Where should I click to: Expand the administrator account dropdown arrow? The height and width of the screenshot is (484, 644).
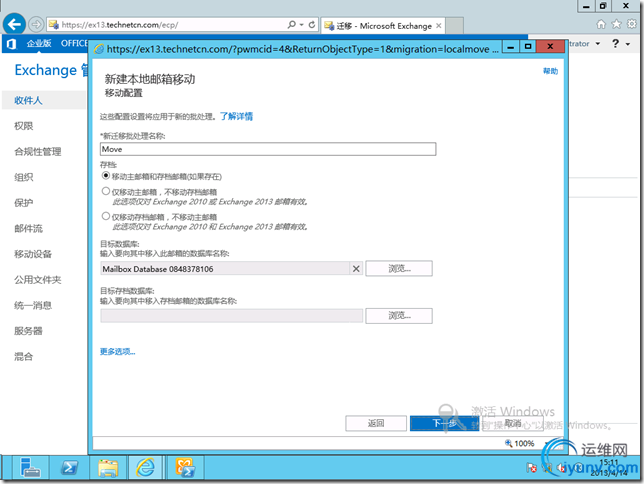[598, 44]
